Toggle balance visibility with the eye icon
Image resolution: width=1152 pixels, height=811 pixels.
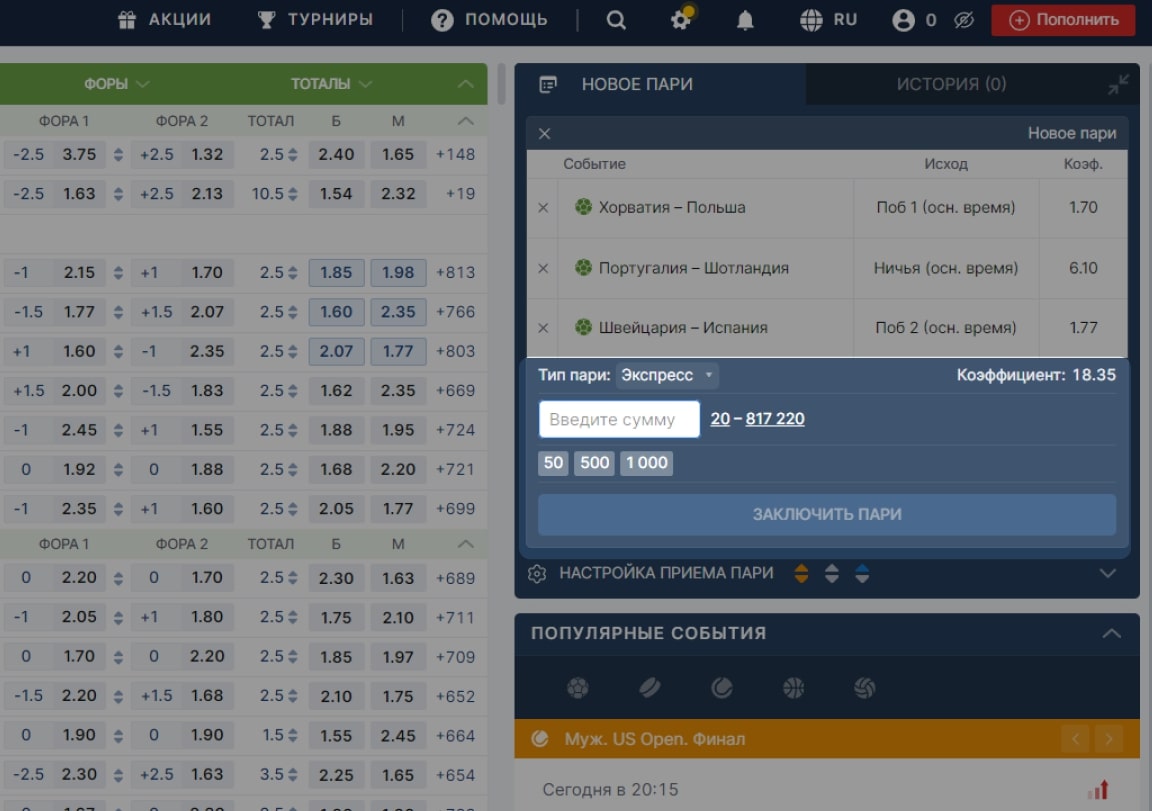(x=963, y=20)
